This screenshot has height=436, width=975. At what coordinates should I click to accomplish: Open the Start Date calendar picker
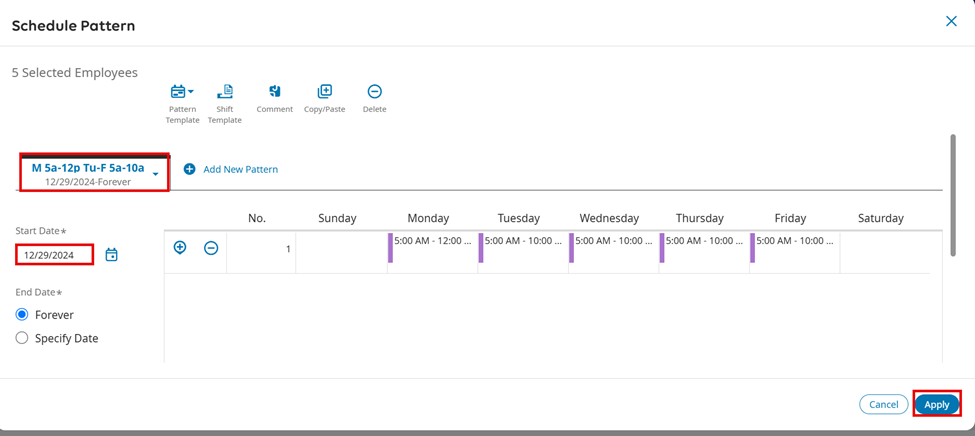pyautogui.click(x=112, y=255)
